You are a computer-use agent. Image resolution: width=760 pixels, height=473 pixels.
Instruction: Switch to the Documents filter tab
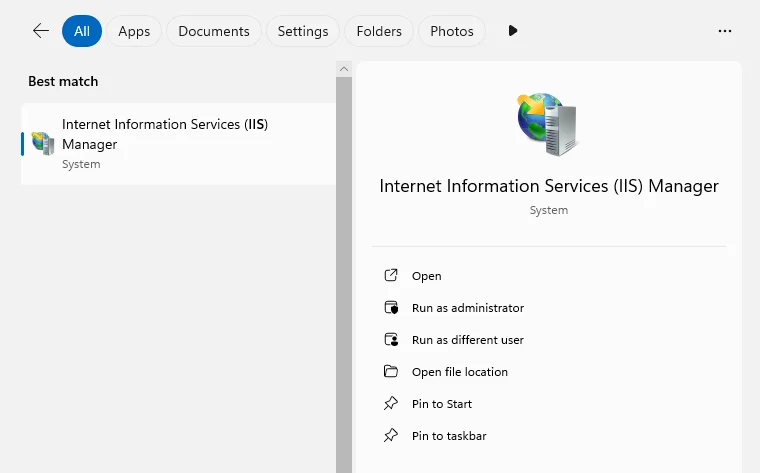(214, 31)
